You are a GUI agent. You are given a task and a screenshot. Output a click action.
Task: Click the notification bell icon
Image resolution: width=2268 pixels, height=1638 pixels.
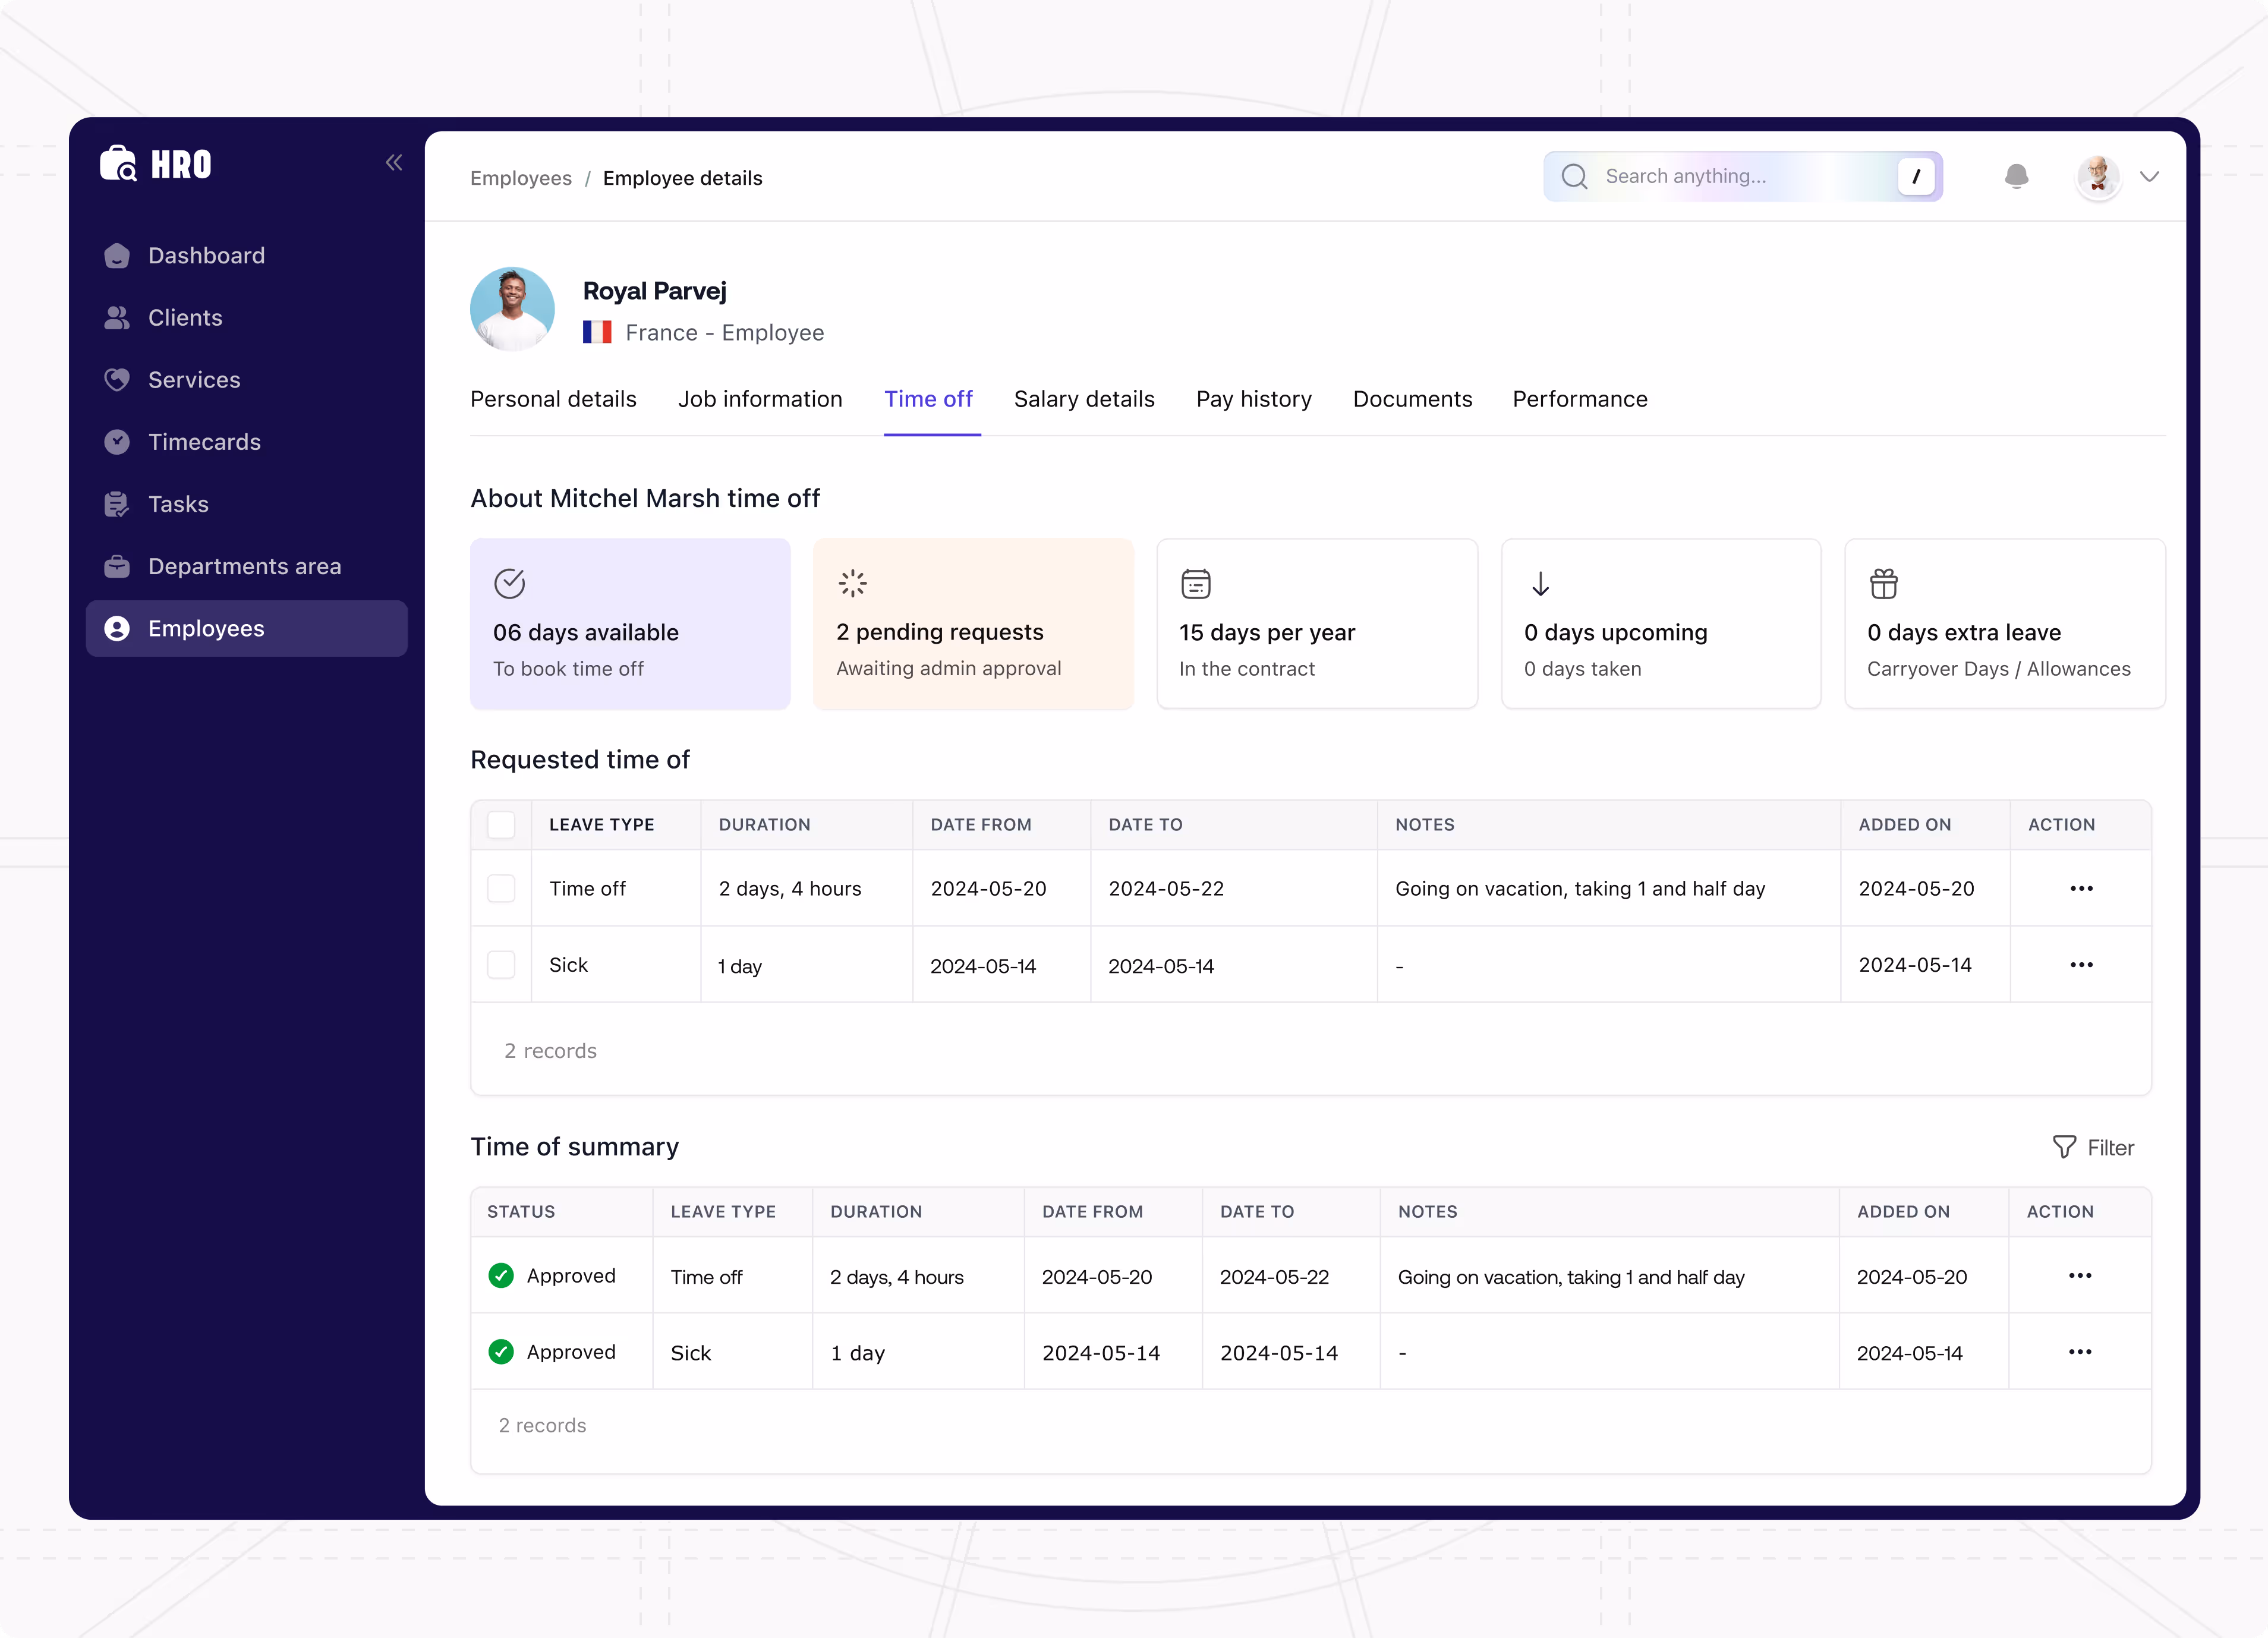point(2016,177)
